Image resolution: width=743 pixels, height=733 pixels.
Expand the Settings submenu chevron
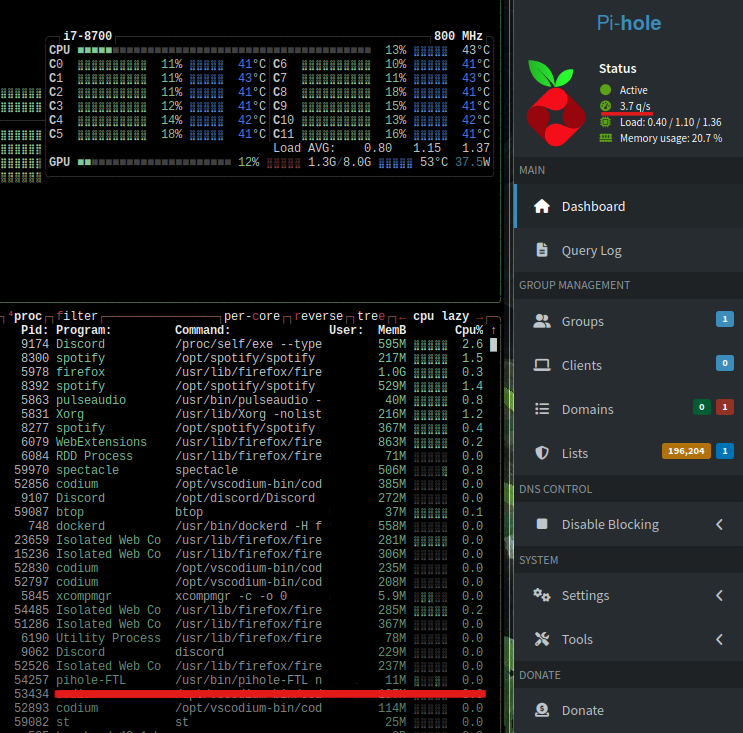719,595
